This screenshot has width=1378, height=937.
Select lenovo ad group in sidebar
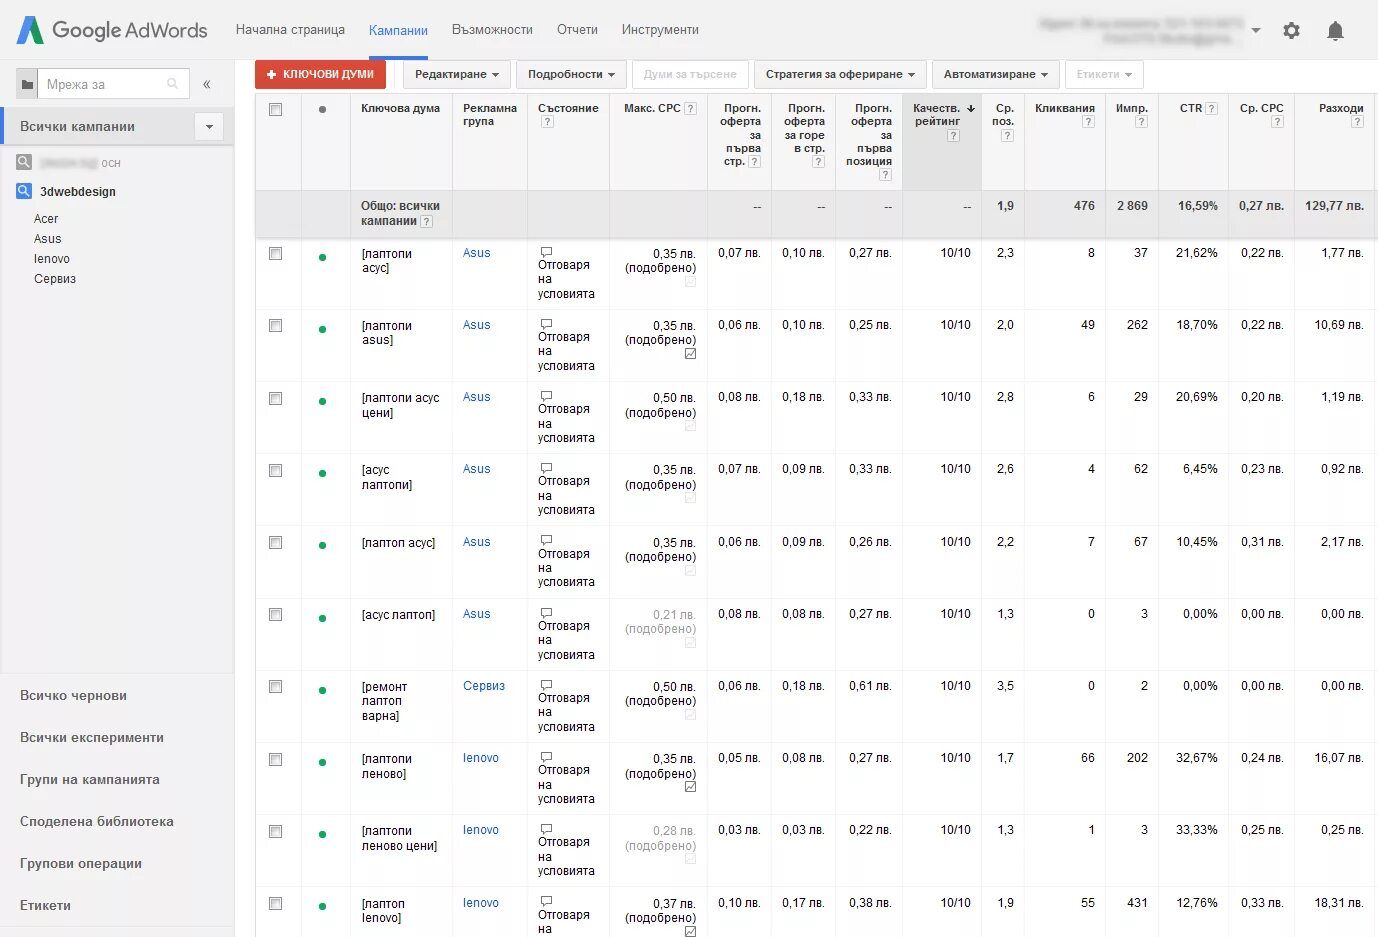coord(52,259)
